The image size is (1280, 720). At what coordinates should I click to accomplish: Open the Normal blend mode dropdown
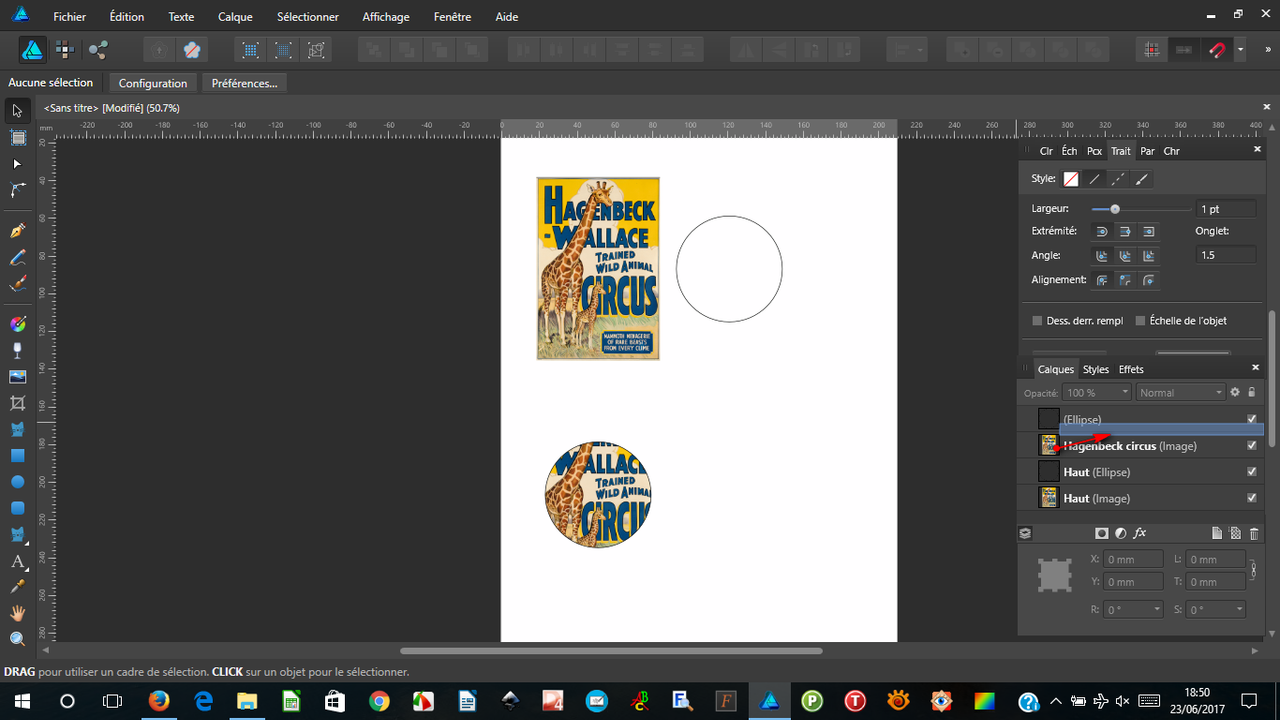point(1181,393)
